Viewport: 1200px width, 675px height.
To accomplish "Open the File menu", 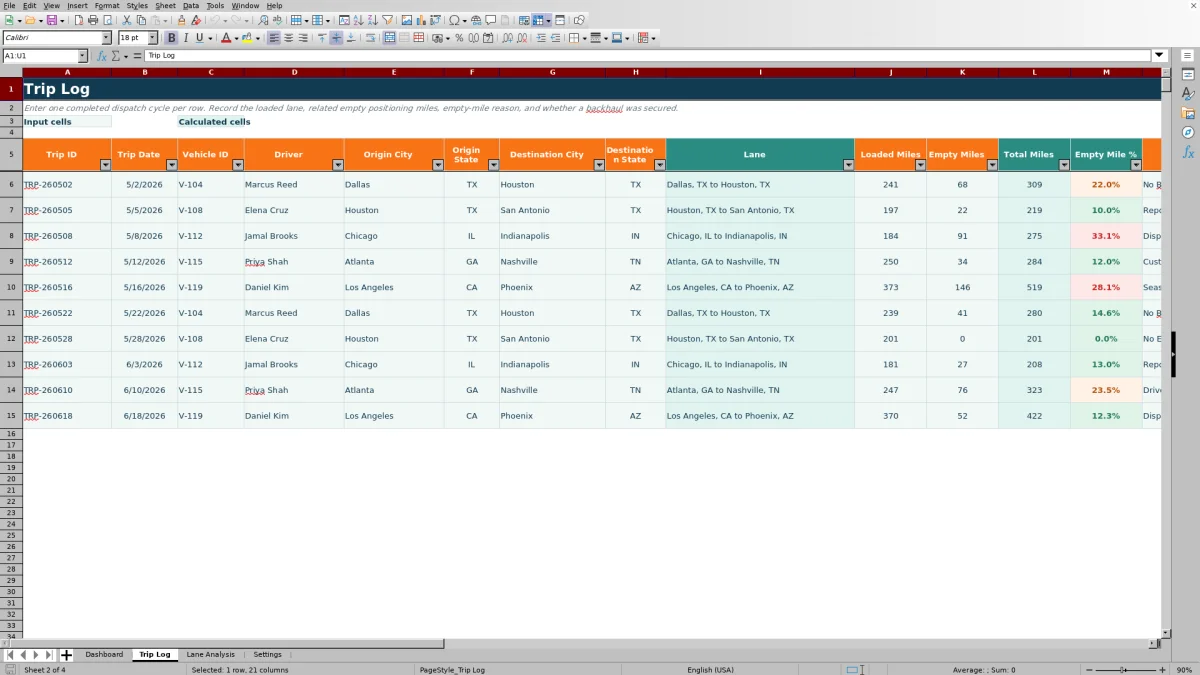I will 9,5.
